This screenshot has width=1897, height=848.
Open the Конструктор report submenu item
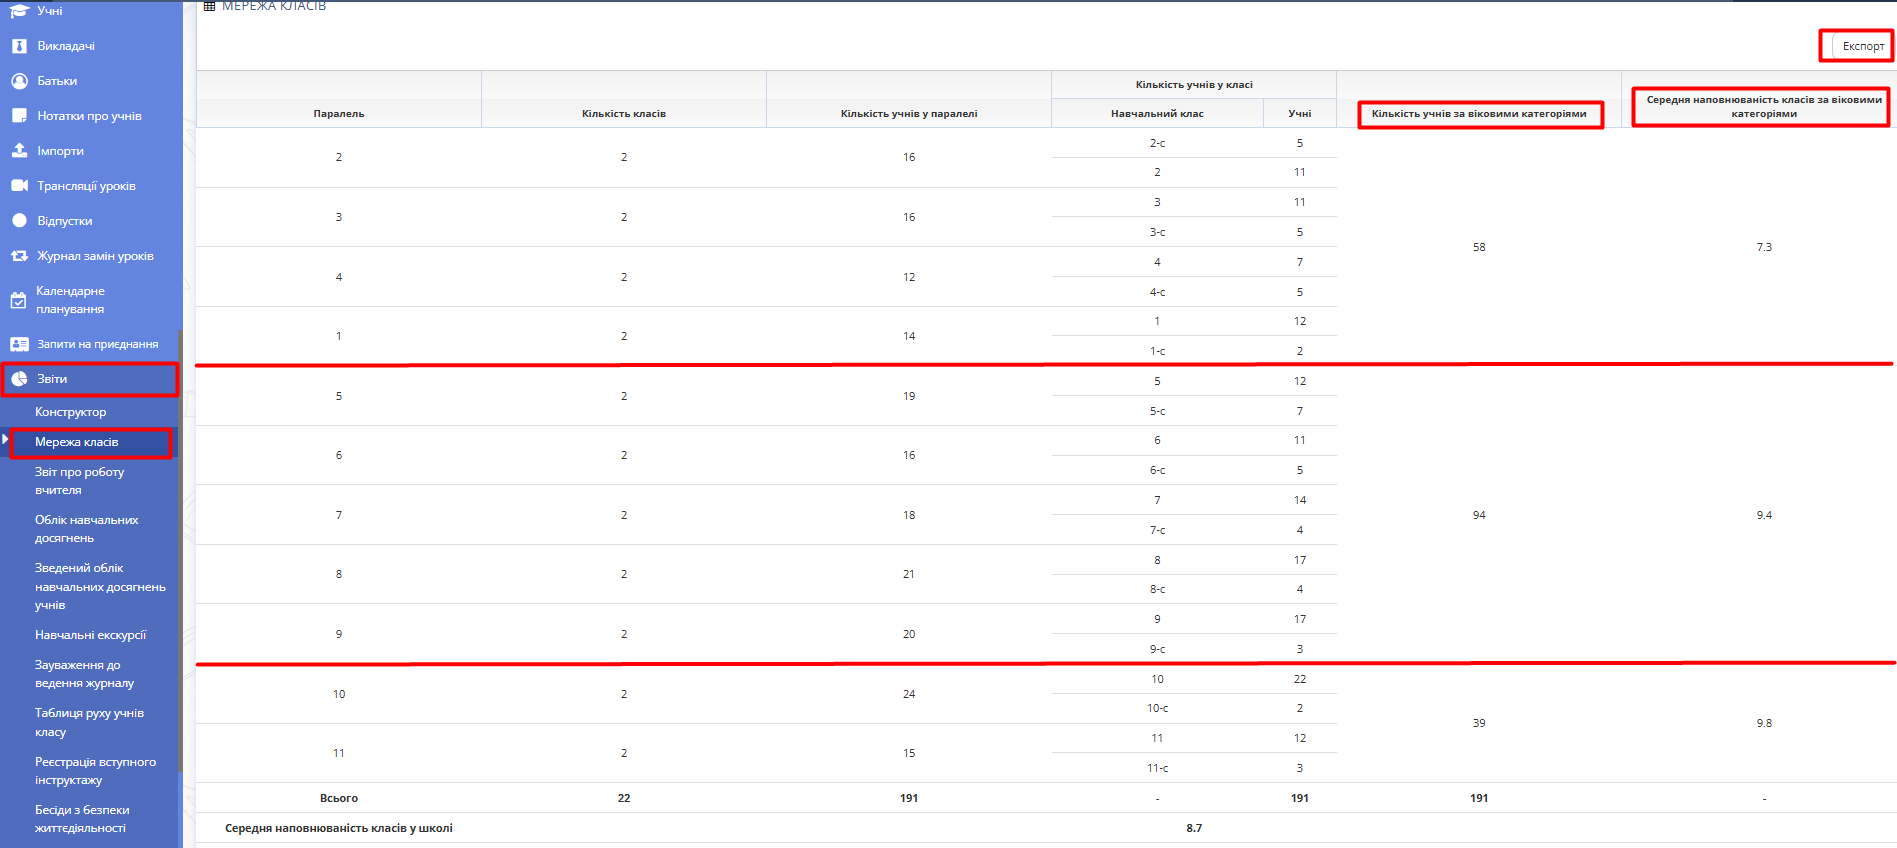[70, 412]
